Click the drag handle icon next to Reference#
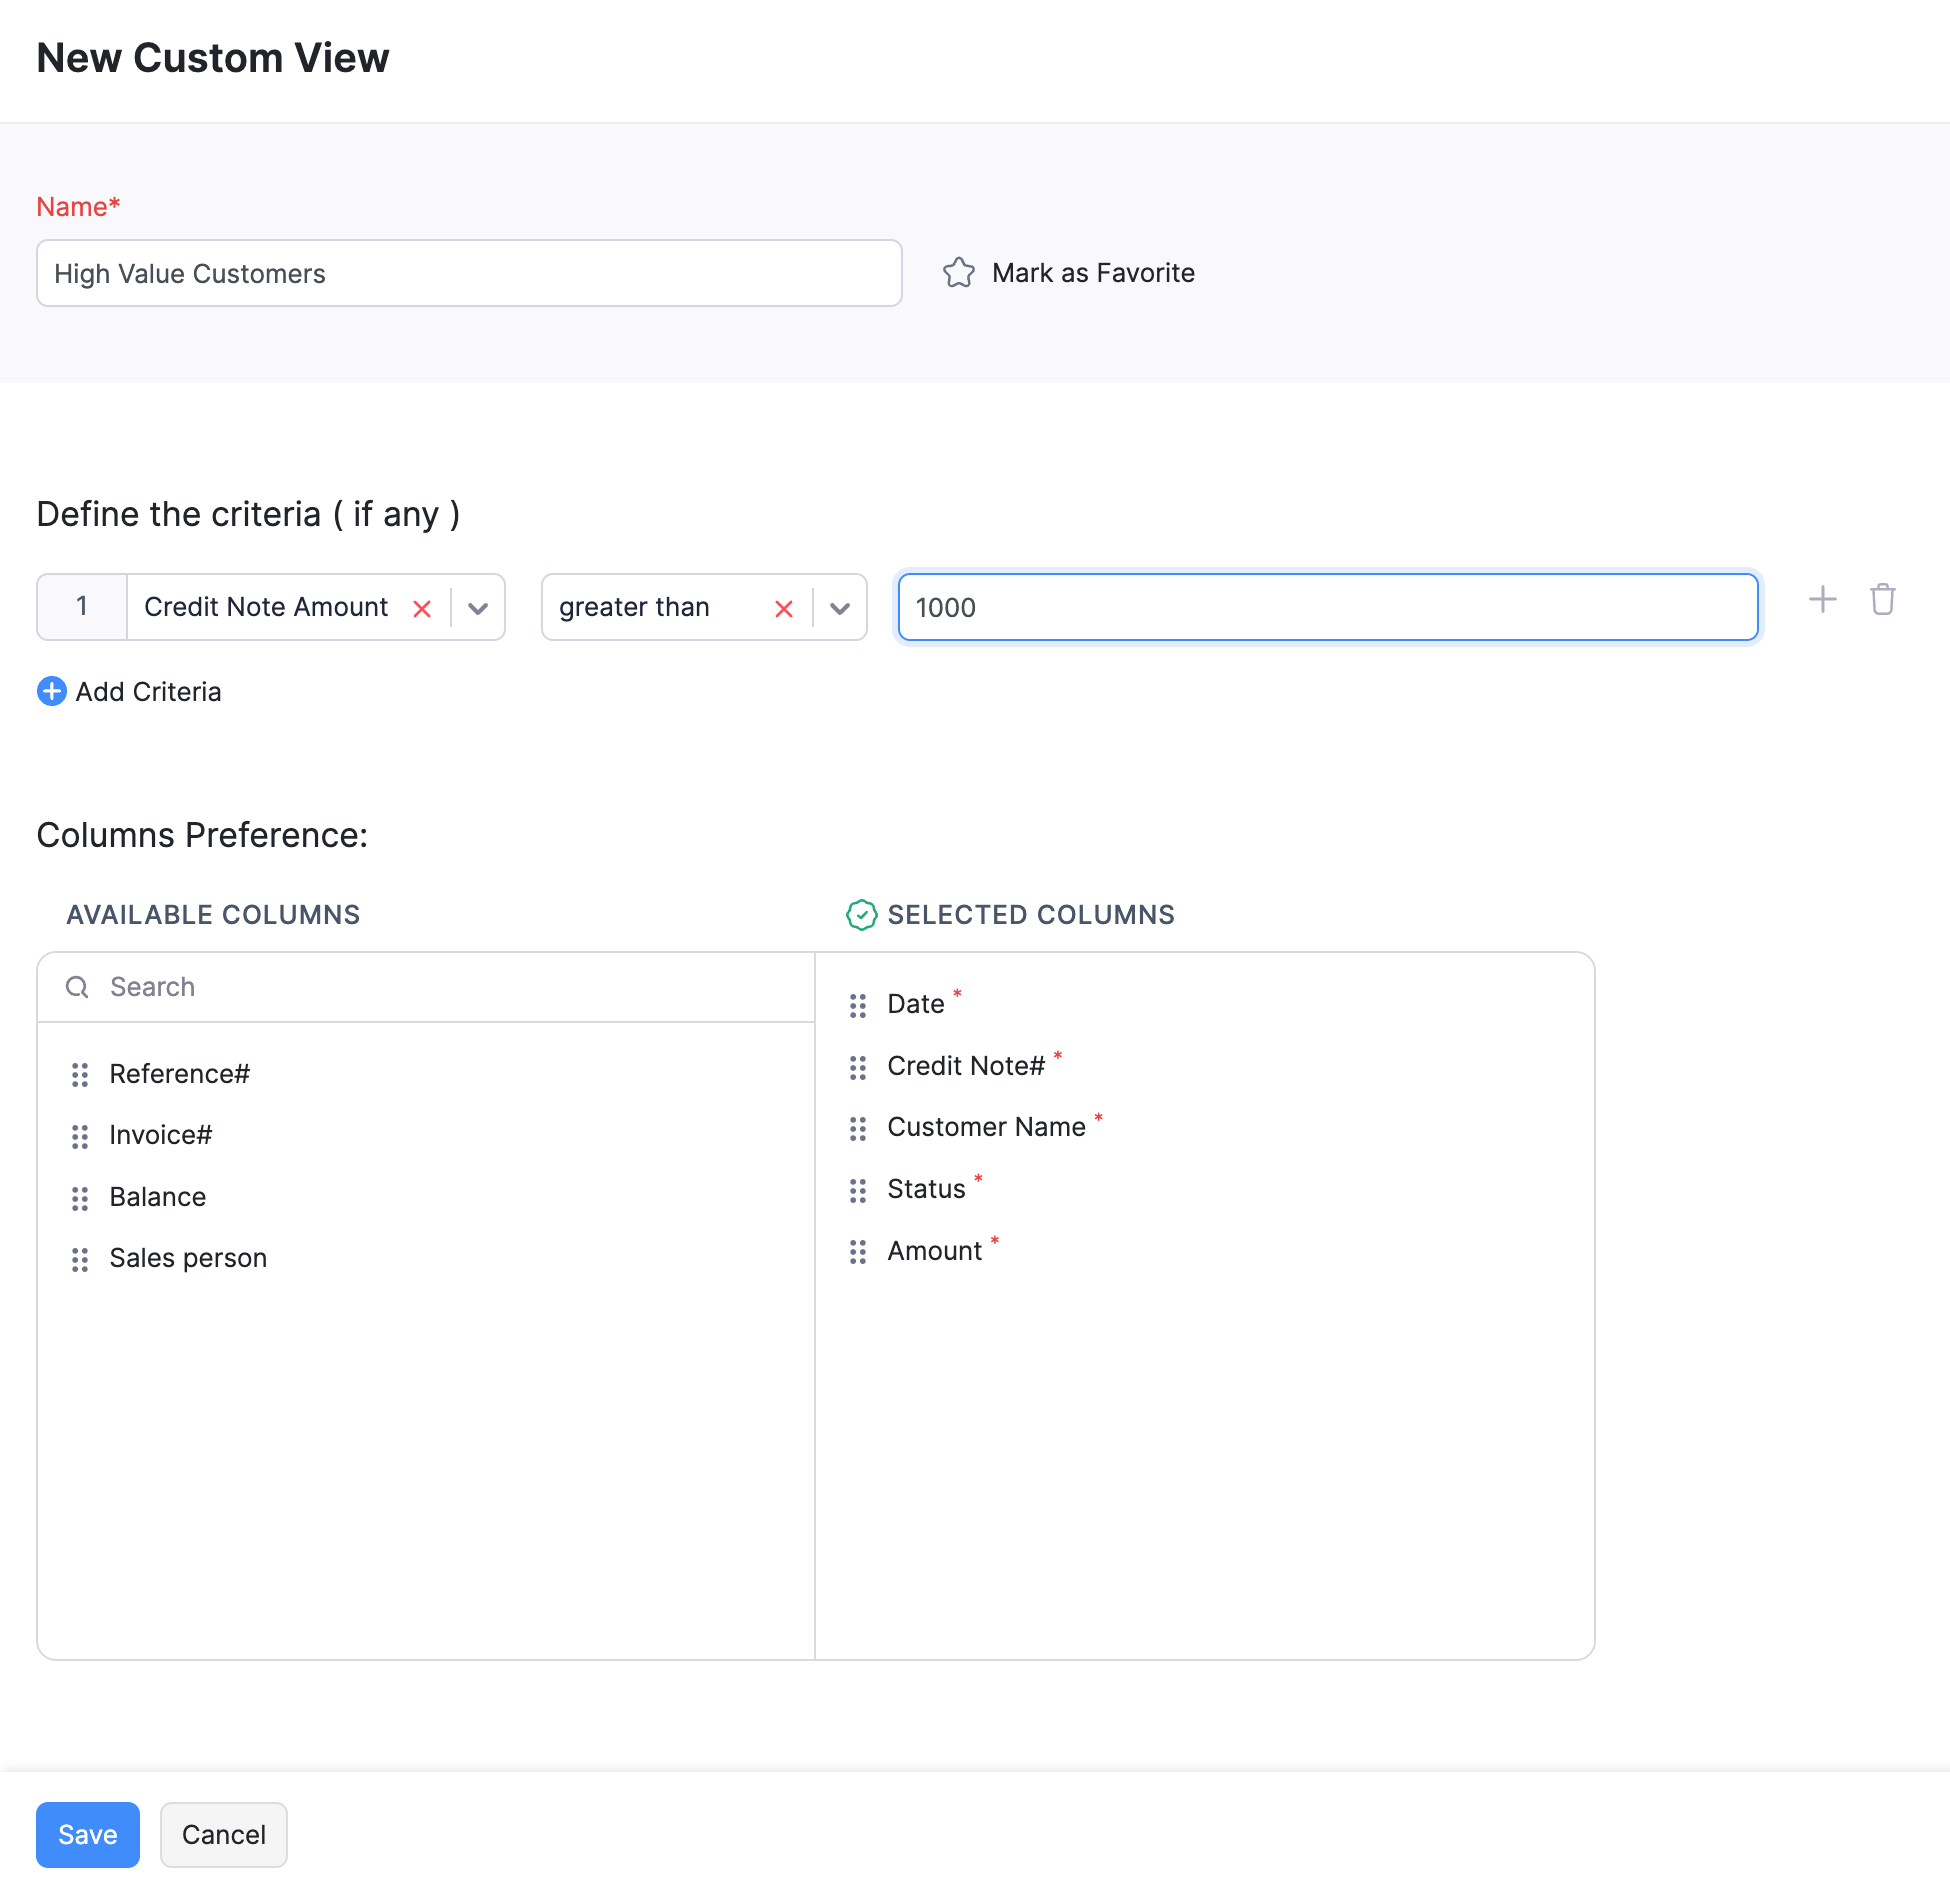This screenshot has height=1892, width=1950. pos(80,1074)
